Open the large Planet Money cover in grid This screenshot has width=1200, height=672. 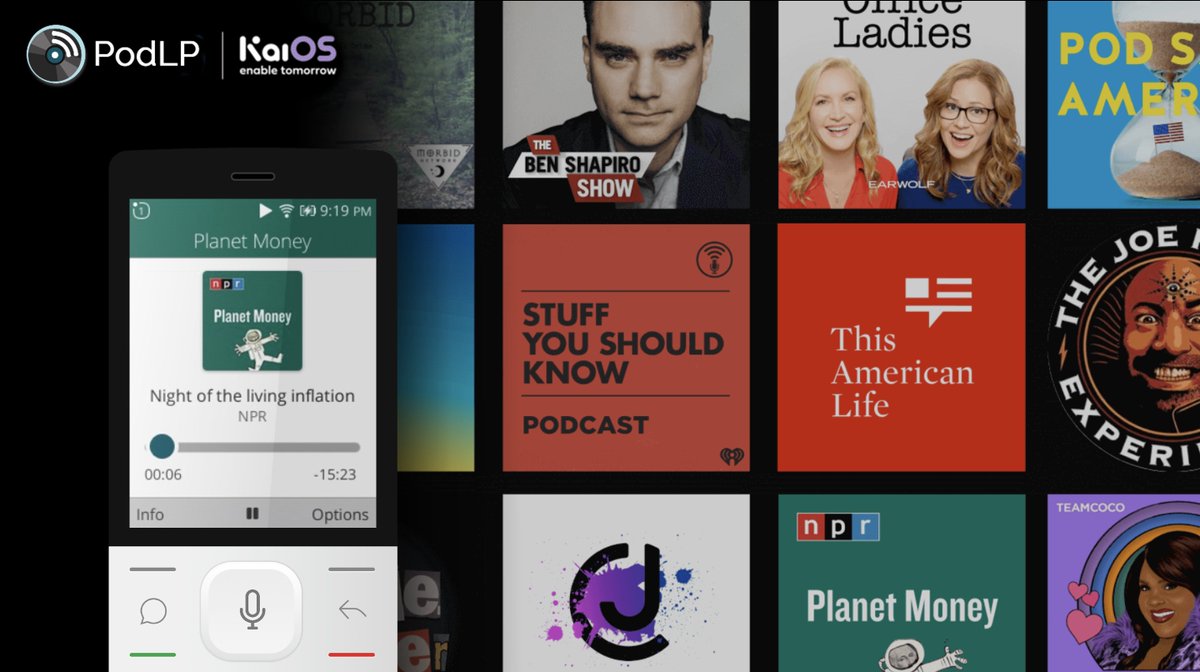click(901, 583)
